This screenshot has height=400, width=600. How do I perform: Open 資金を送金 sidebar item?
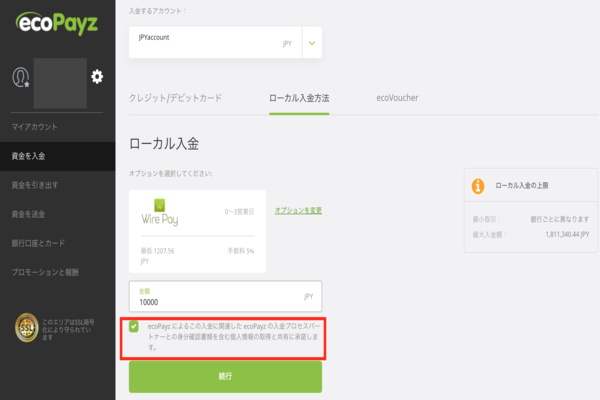coord(28,214)
